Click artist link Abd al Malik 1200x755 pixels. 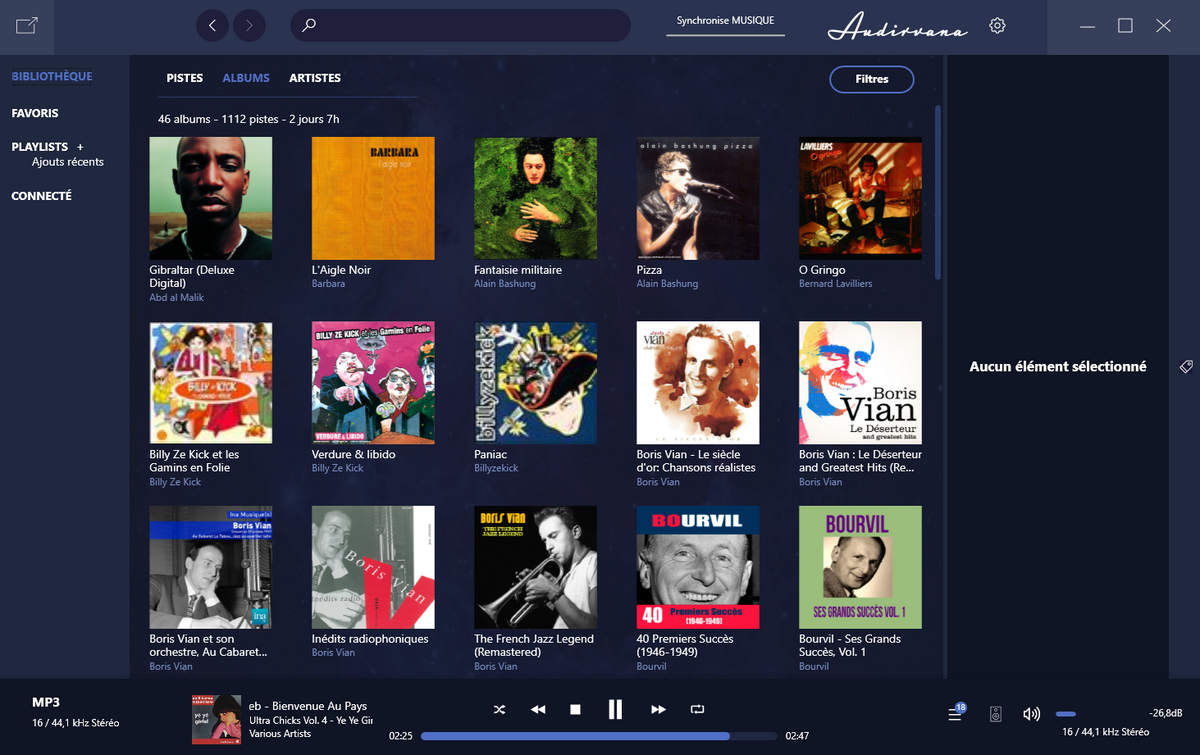(177, 298)
